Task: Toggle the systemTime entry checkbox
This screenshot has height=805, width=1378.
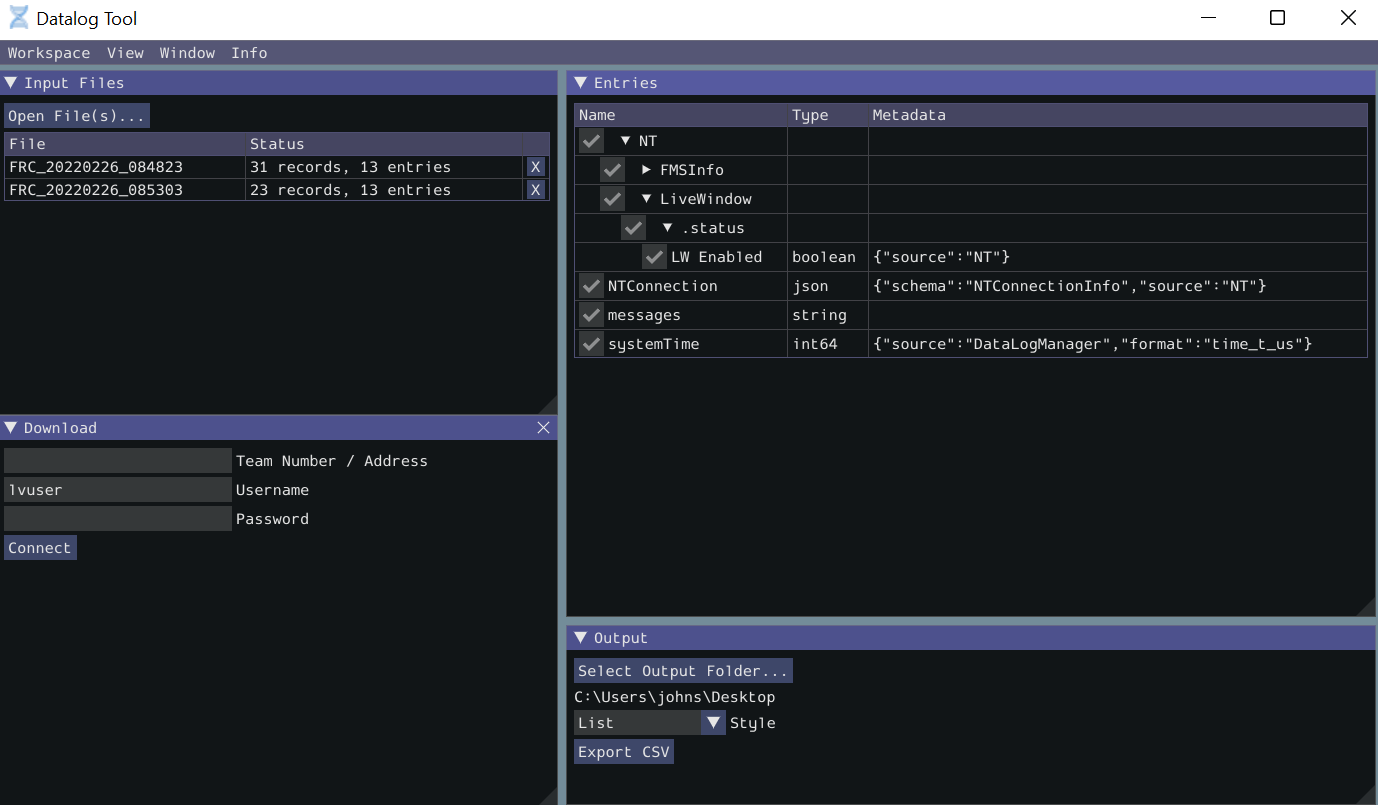Action: 590,343
